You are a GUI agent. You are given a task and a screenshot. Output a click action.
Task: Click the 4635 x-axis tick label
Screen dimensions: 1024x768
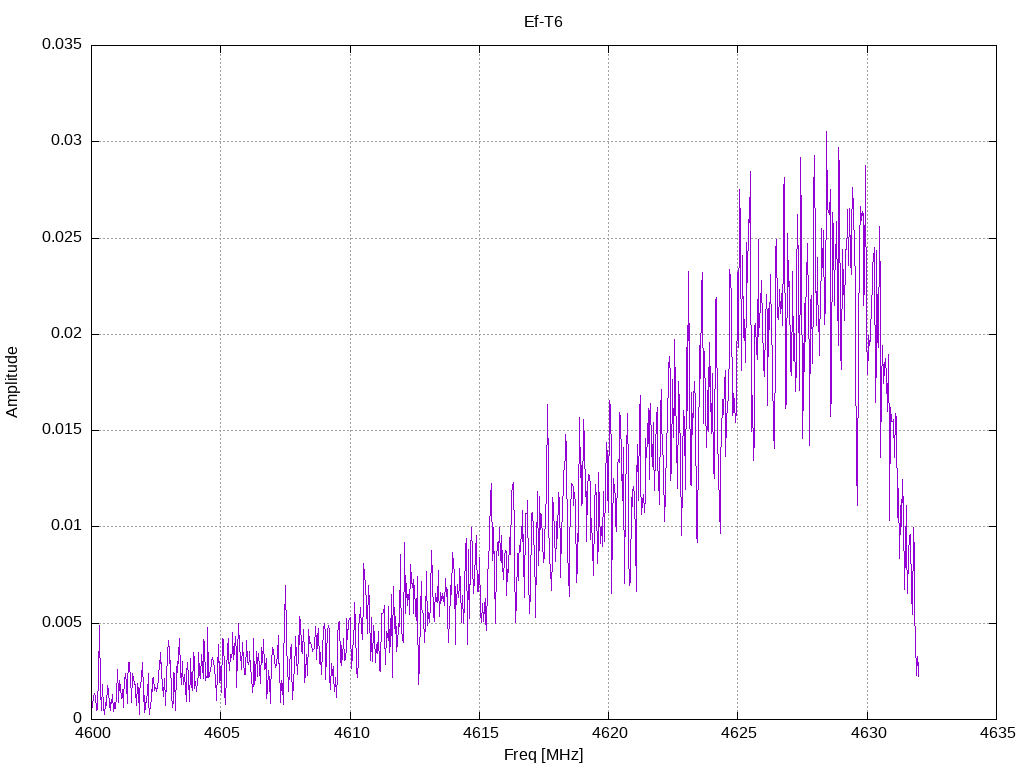coord(997,733)
